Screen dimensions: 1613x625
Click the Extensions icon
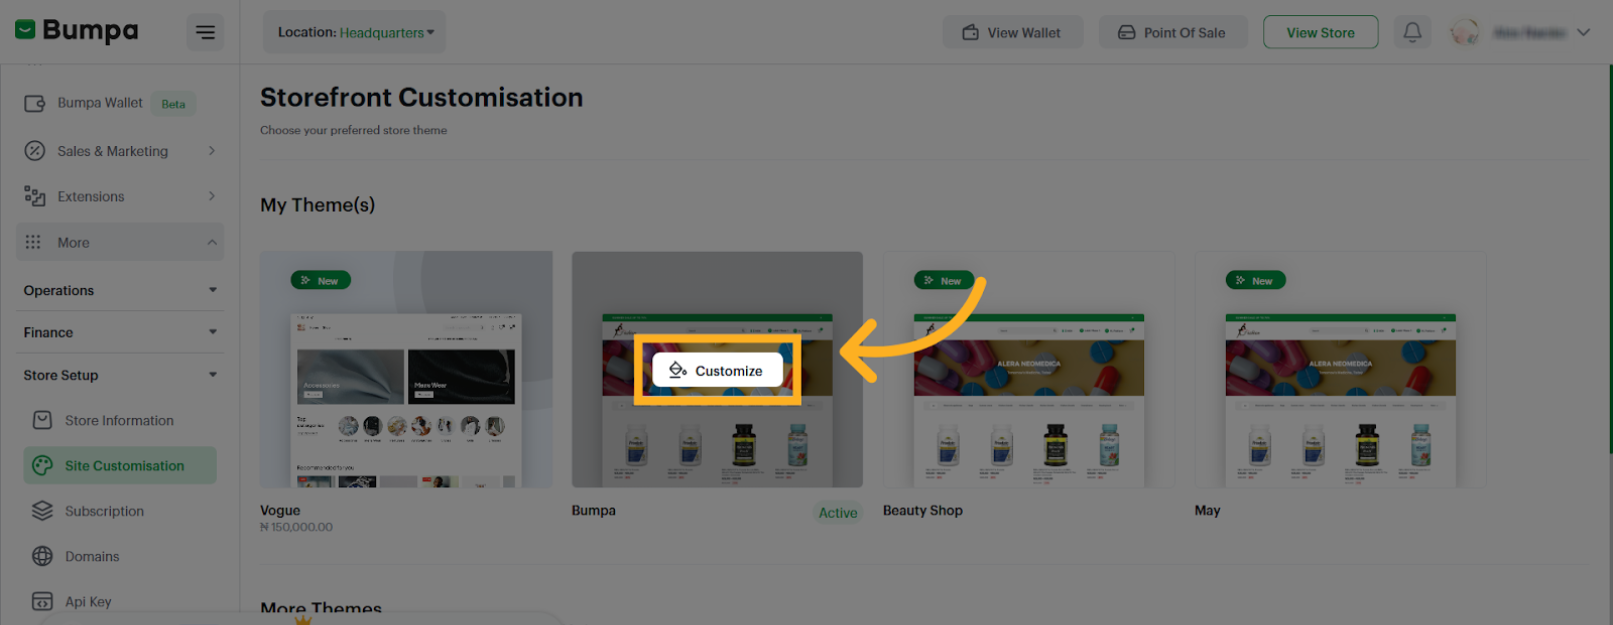35,197
